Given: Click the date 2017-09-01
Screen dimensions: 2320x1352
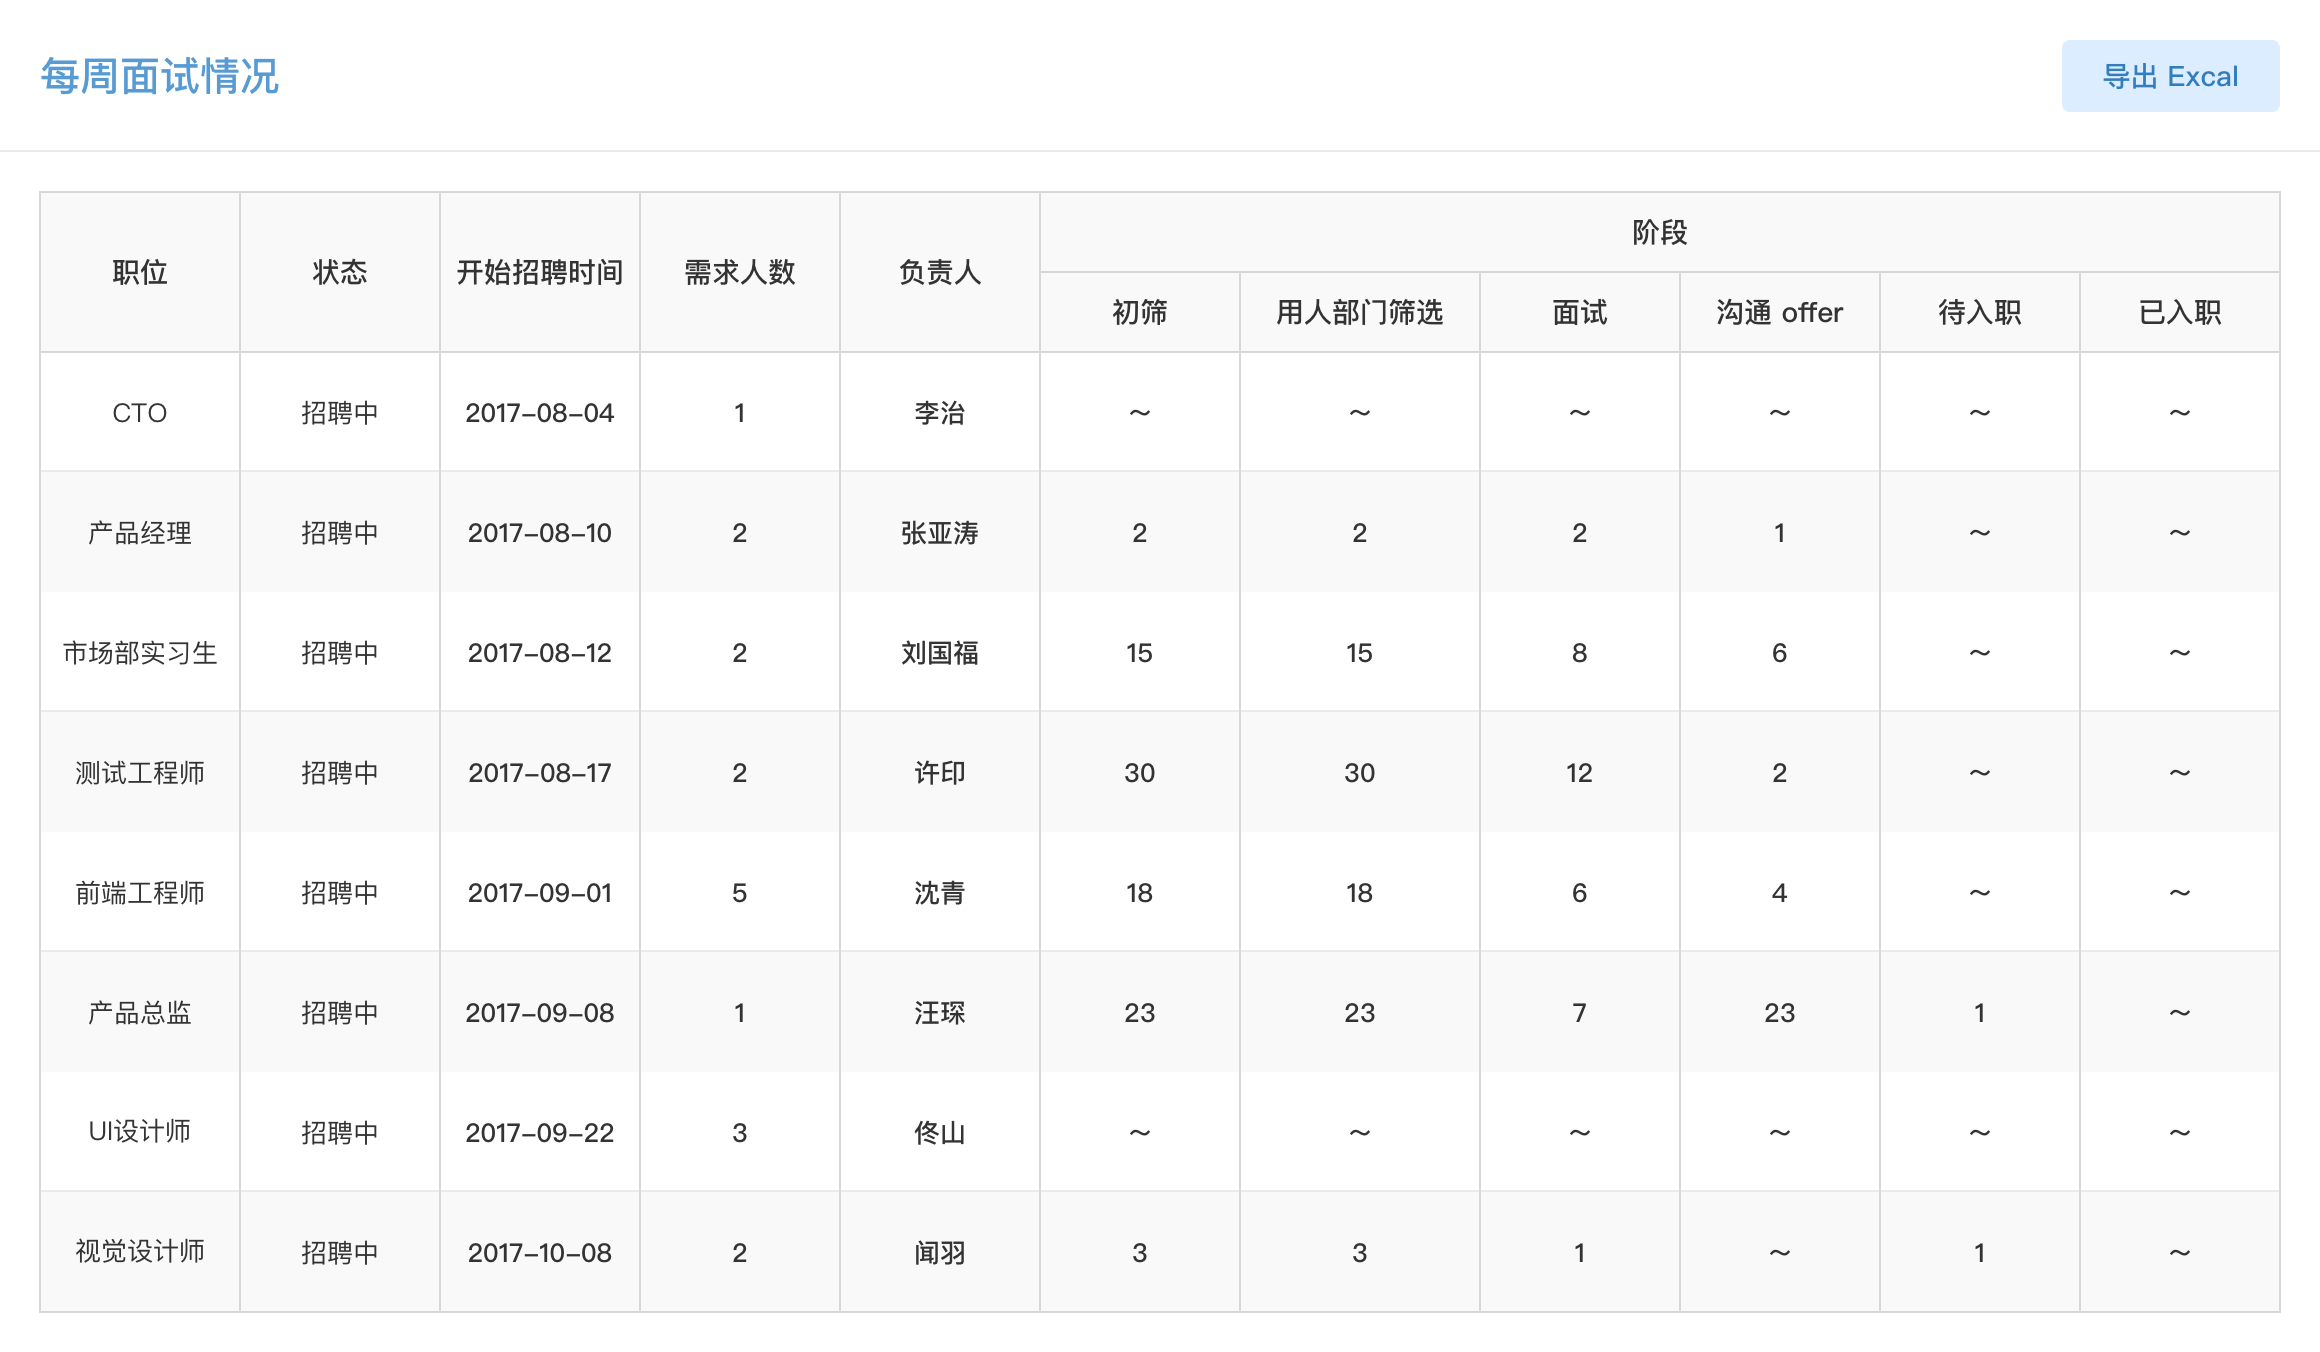Looking at the screenshot, I should click(x=540, y=892).
